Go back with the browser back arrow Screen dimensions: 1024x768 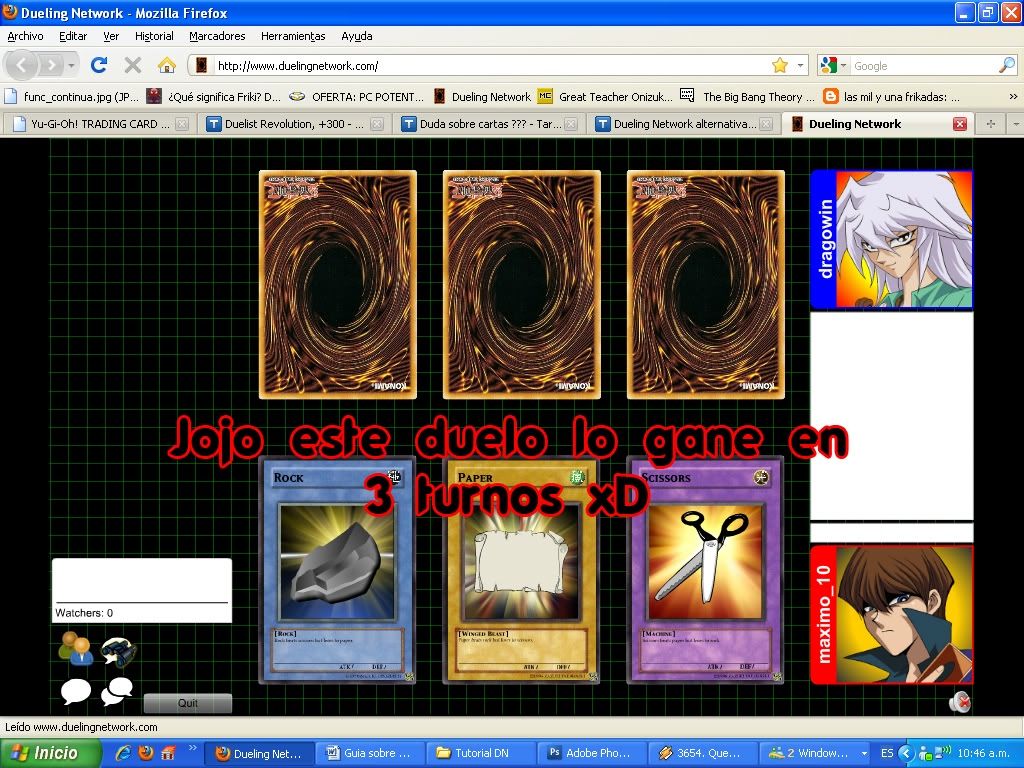[22, 65]
